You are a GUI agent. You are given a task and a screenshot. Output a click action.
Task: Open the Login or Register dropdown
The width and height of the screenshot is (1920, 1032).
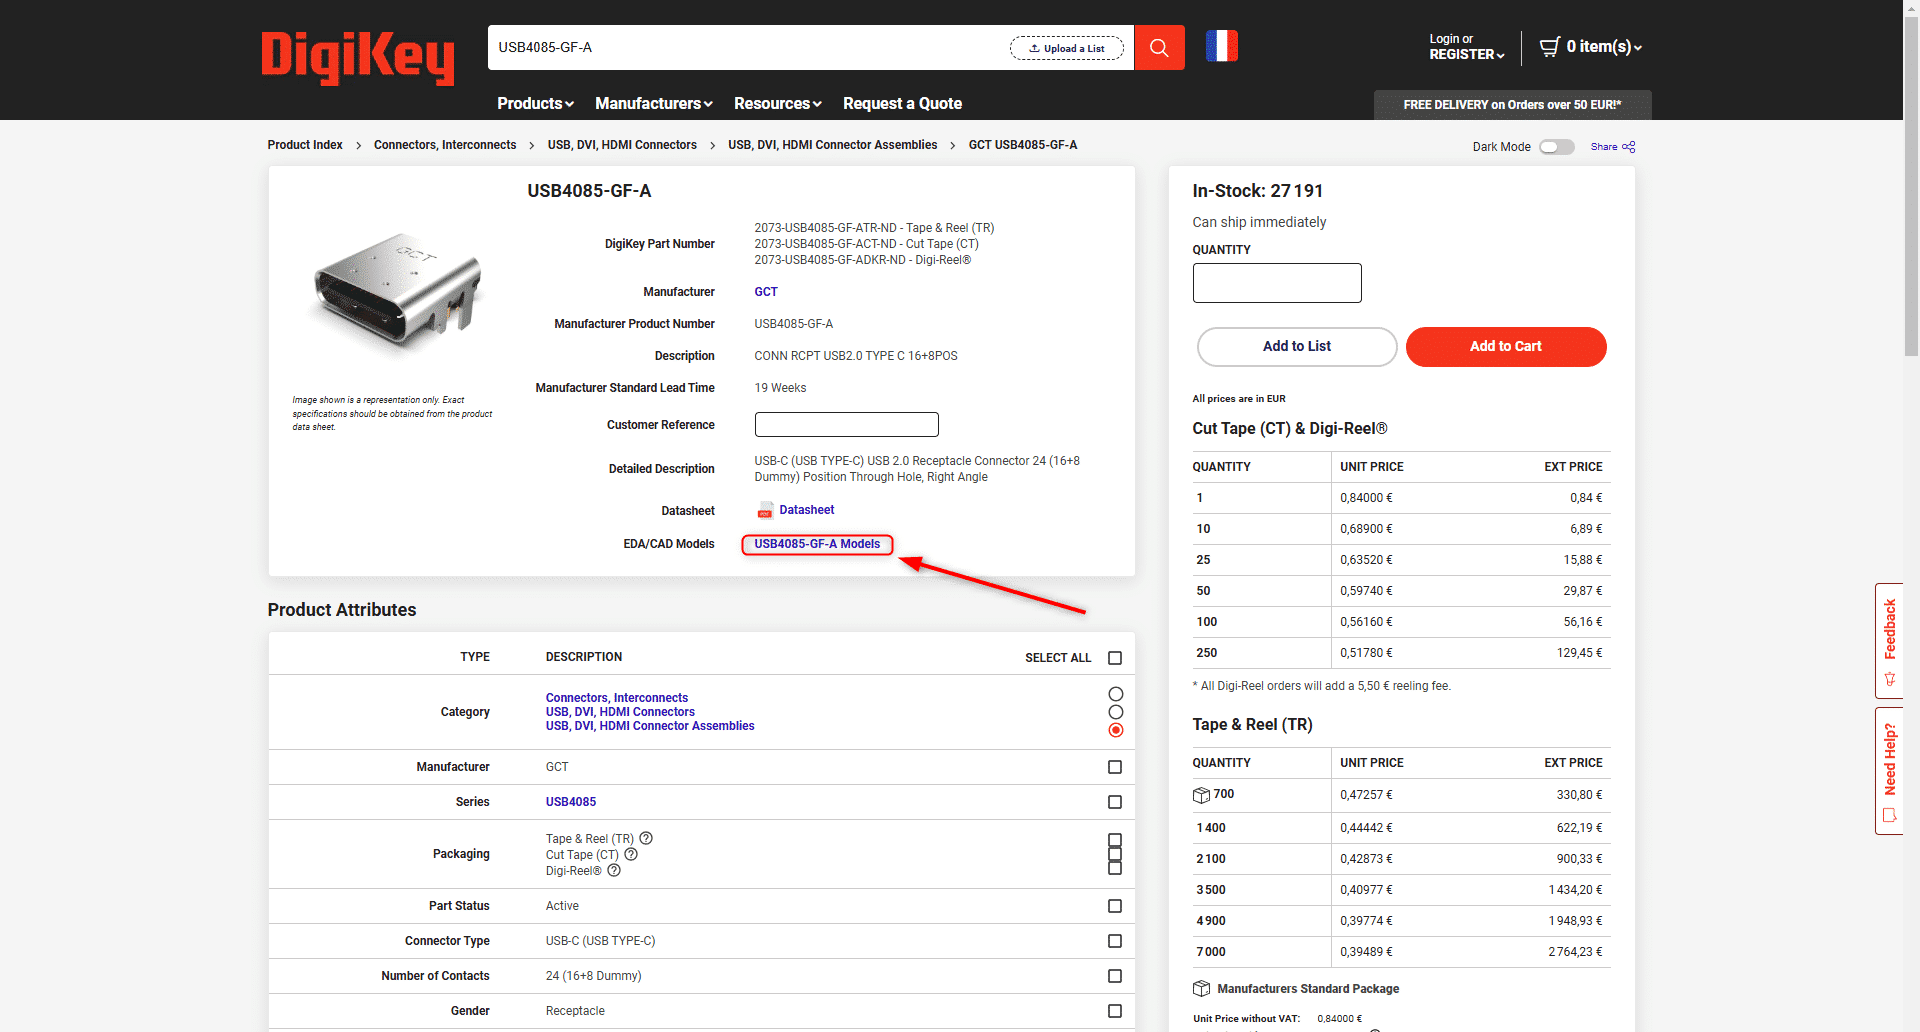click(x=1465, y=47)
